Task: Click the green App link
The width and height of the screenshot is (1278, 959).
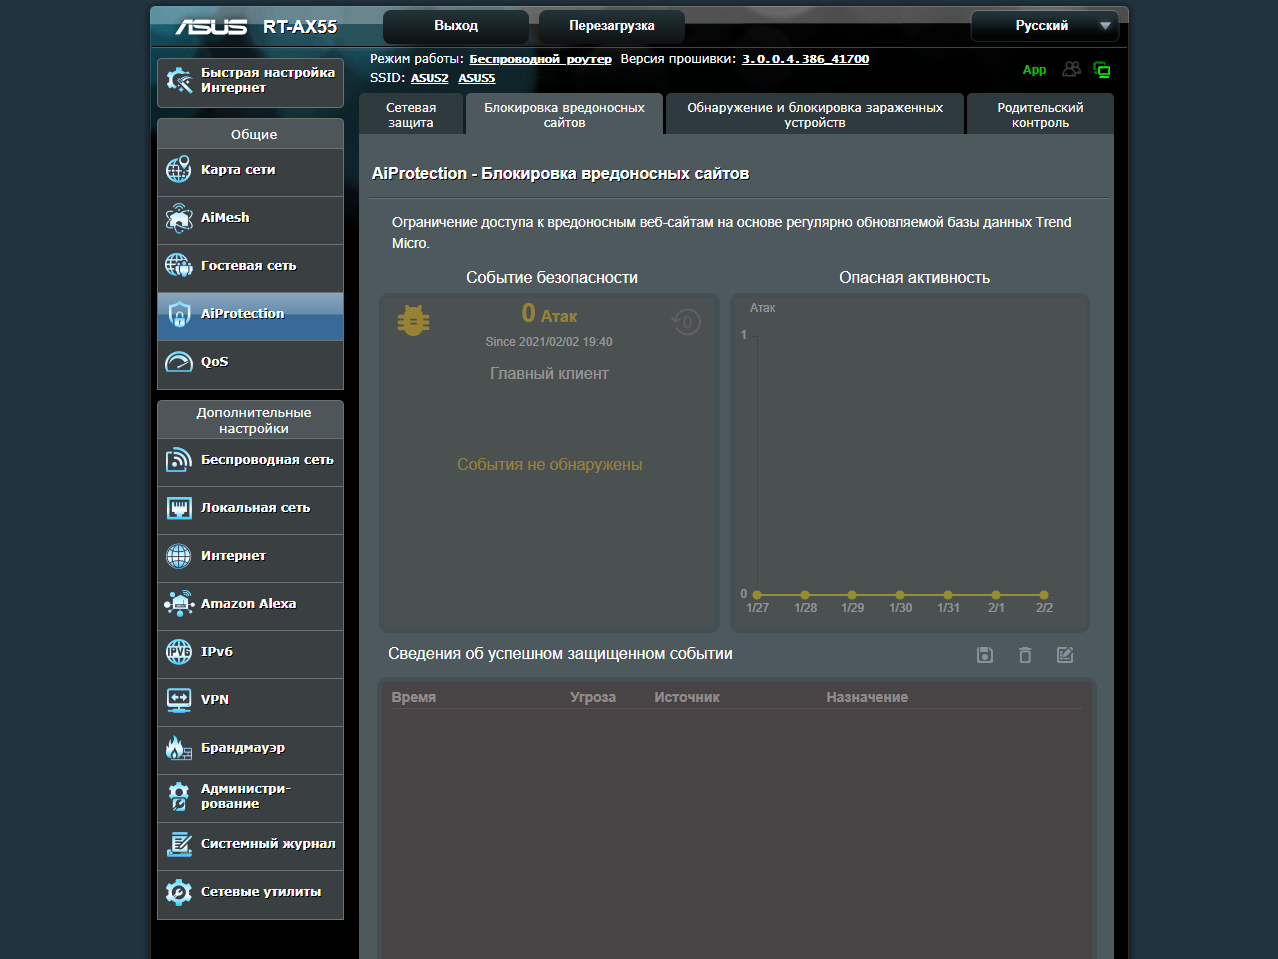Action: point(1034,70)
